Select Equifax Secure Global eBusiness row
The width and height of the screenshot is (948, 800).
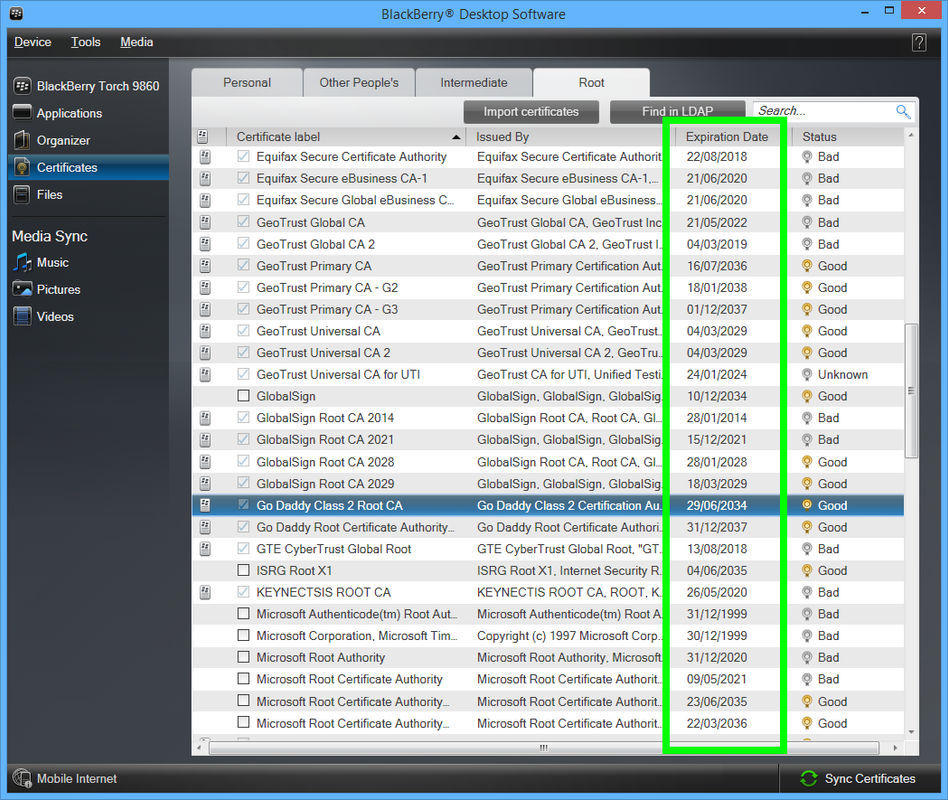(x=548, y=200)
